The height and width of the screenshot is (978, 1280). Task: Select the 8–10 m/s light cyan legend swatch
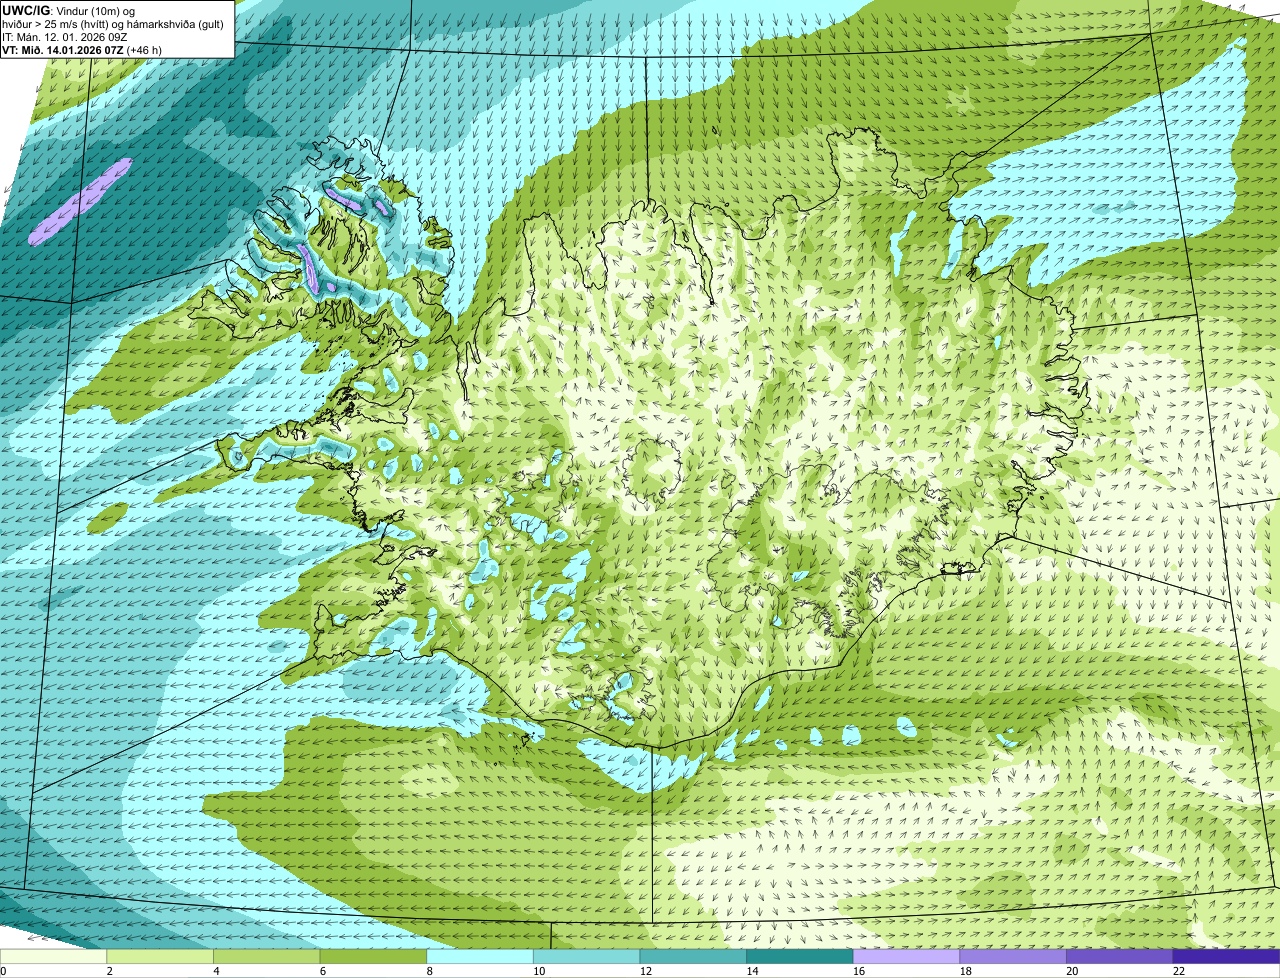click(480, 956)
